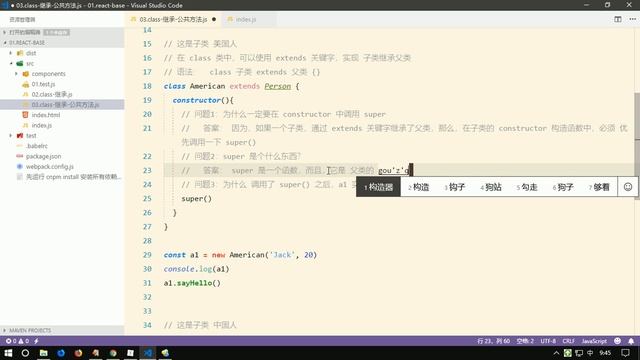Open webpack.config.js in the explorer
The height and width of the screenshot is (360, 640).
tap(49, 167)
